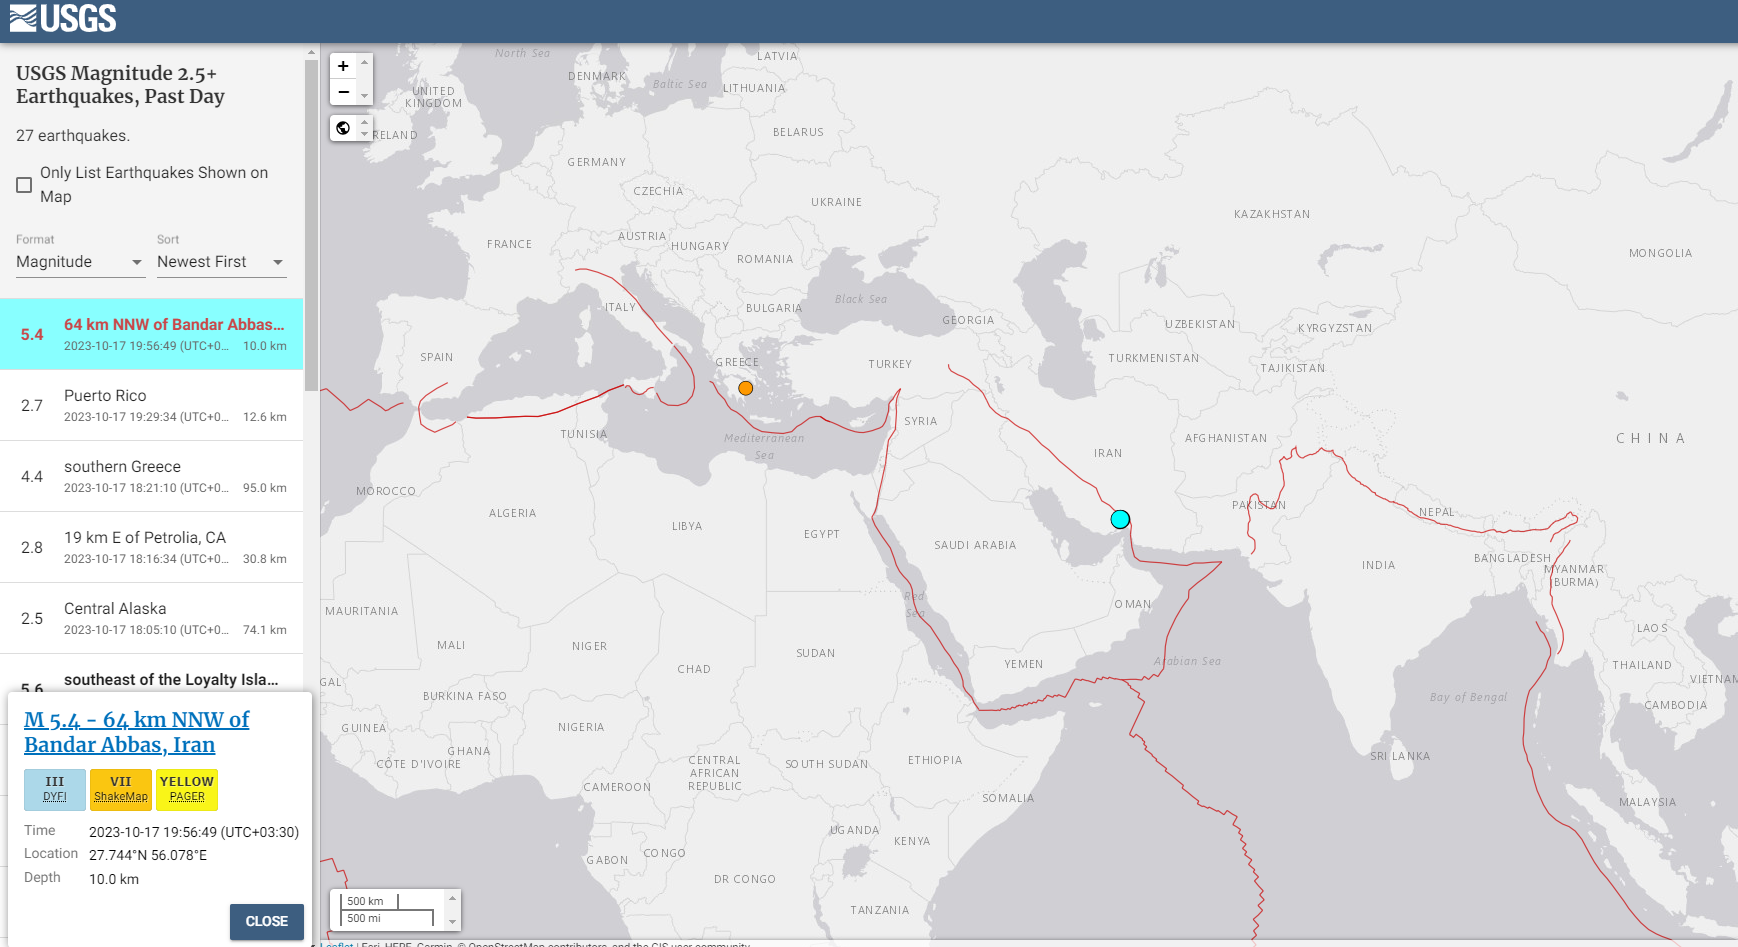Open the yellow PAGER alert badge
Screen dimensions: 1738x947
click(187, 789)
